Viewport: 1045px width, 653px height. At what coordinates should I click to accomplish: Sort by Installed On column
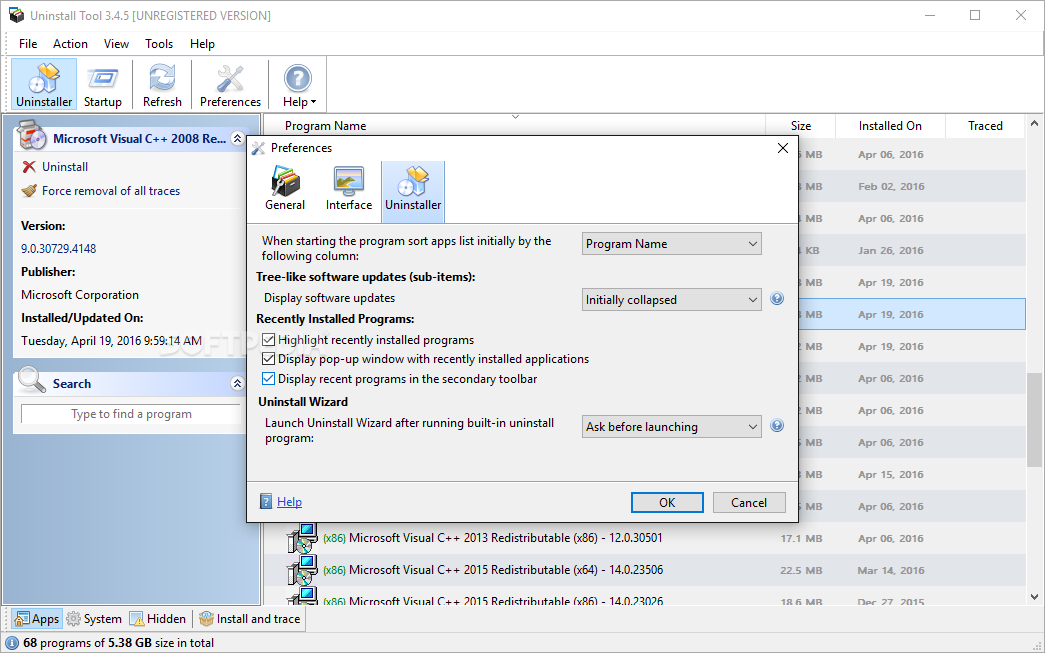(x=890, y=126)
